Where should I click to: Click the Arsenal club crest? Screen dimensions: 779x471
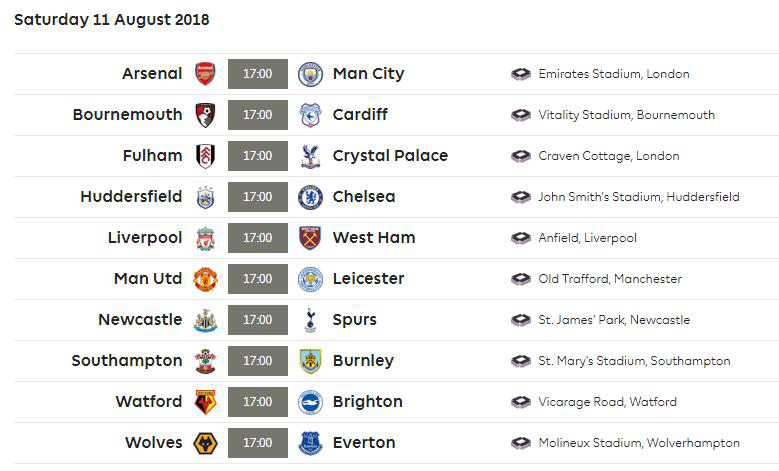coord(205,74)
